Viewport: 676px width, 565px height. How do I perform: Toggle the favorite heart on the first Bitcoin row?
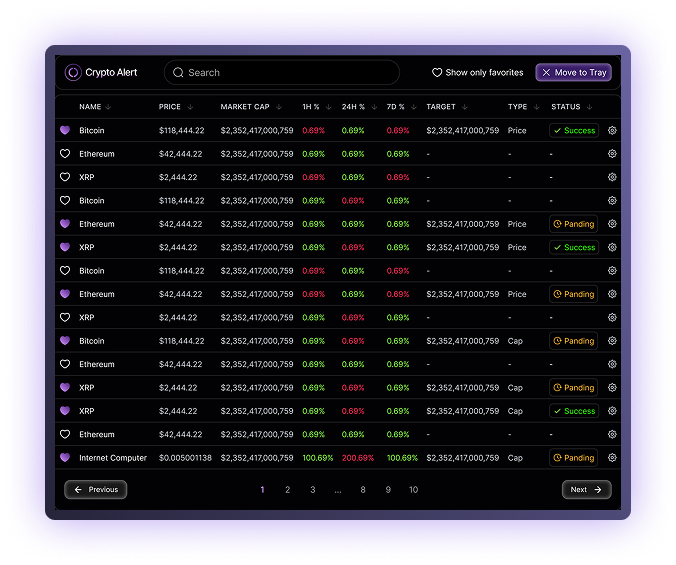65,130
